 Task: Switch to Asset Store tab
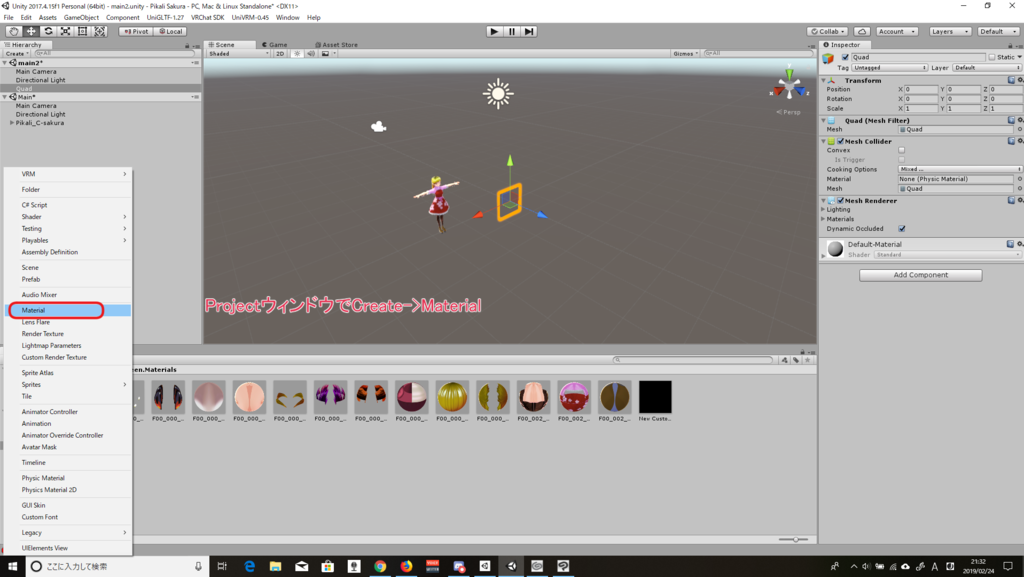click(336, 44)
